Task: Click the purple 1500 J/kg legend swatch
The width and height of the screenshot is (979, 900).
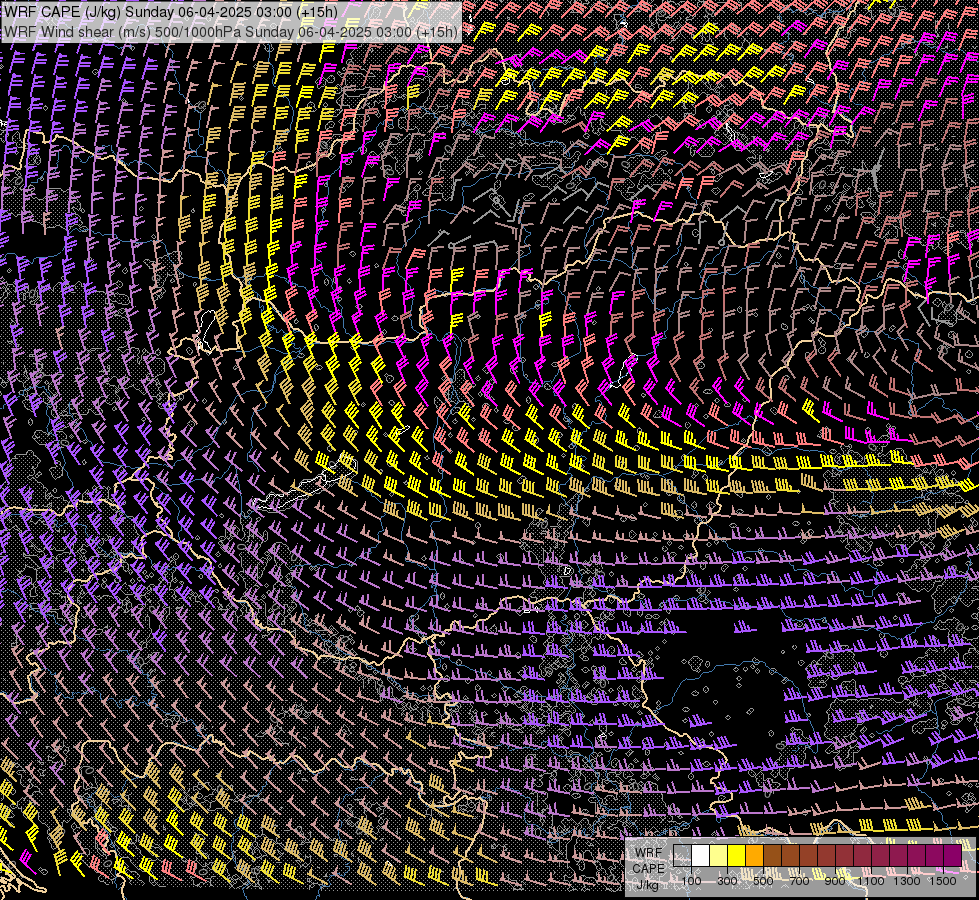Action: tap(953, 855)
